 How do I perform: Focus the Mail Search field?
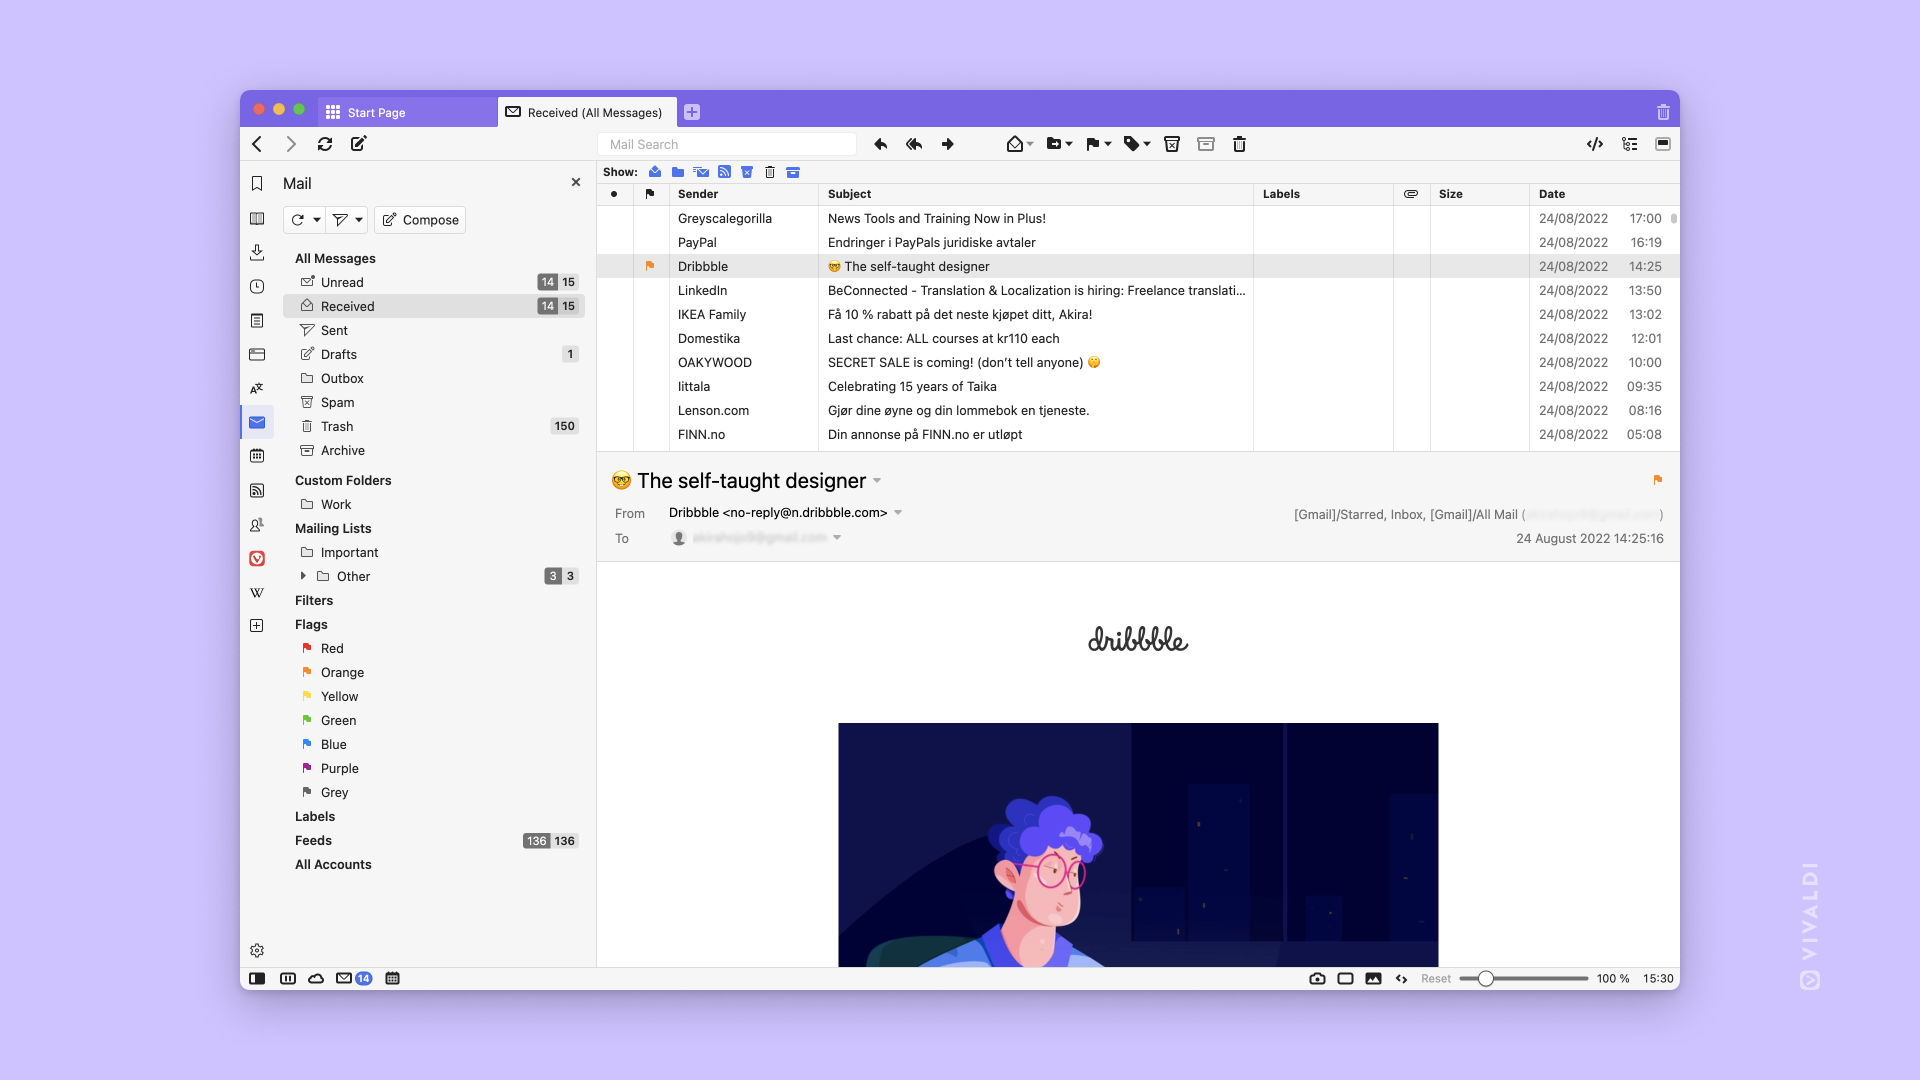[727, 144]
